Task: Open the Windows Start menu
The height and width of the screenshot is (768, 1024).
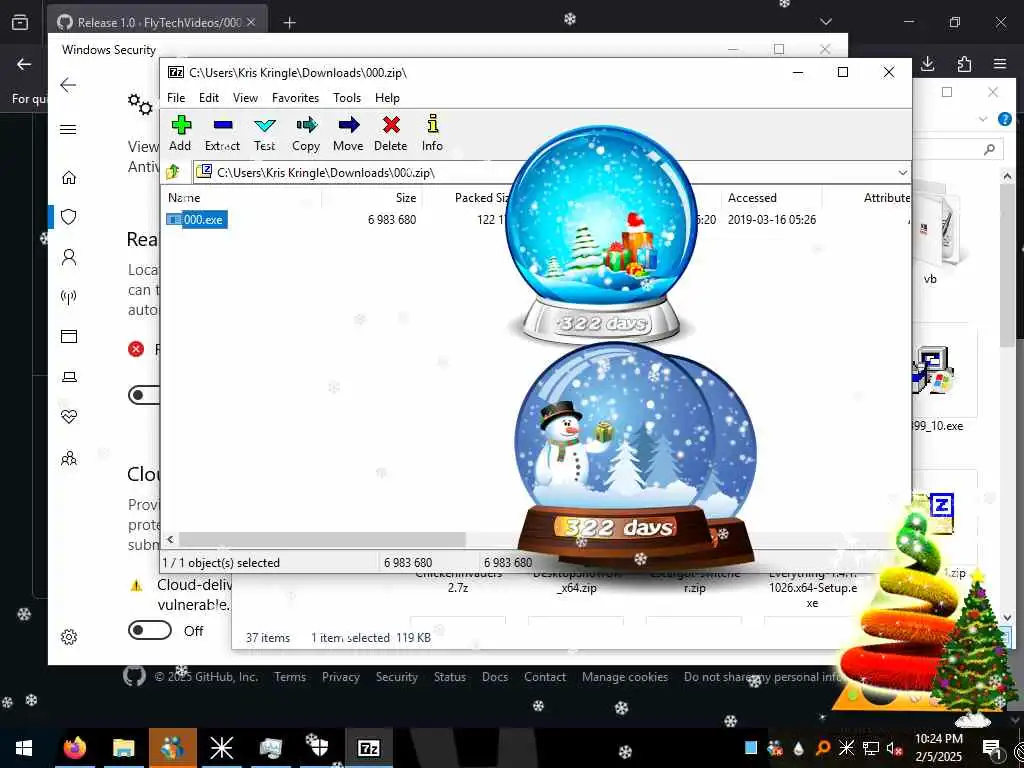Action: point(24,748)
